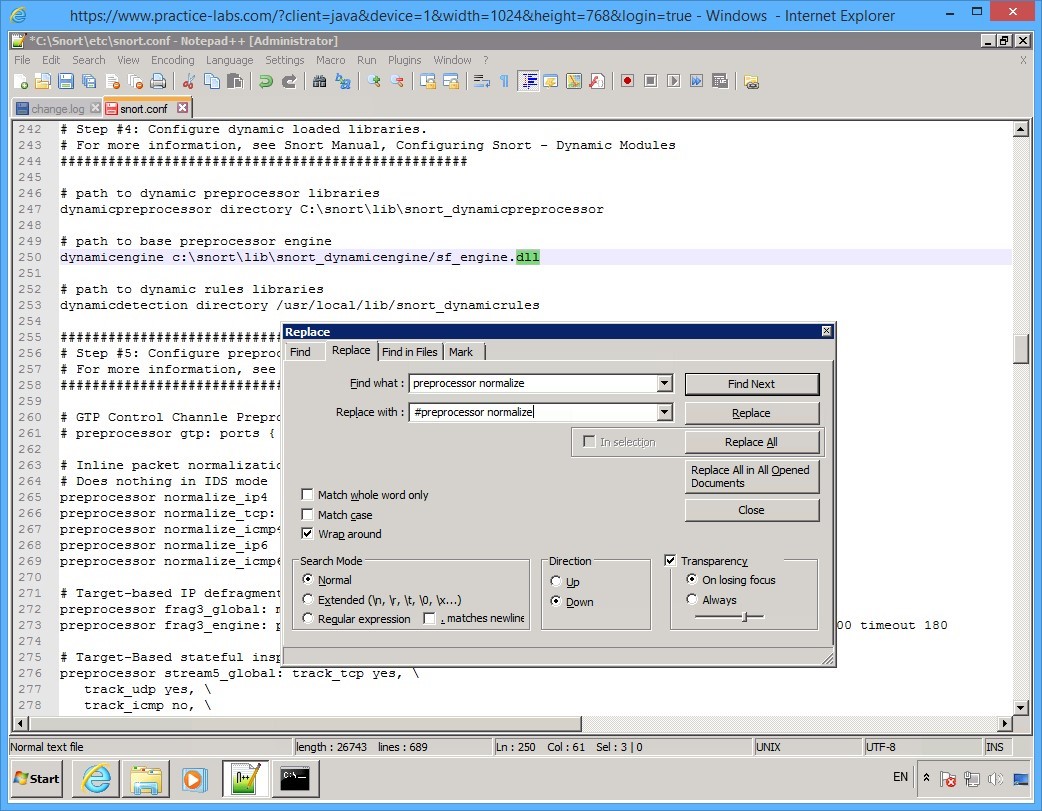Open the Print toolbar icon
The image size is (1042, 811).
159,81
